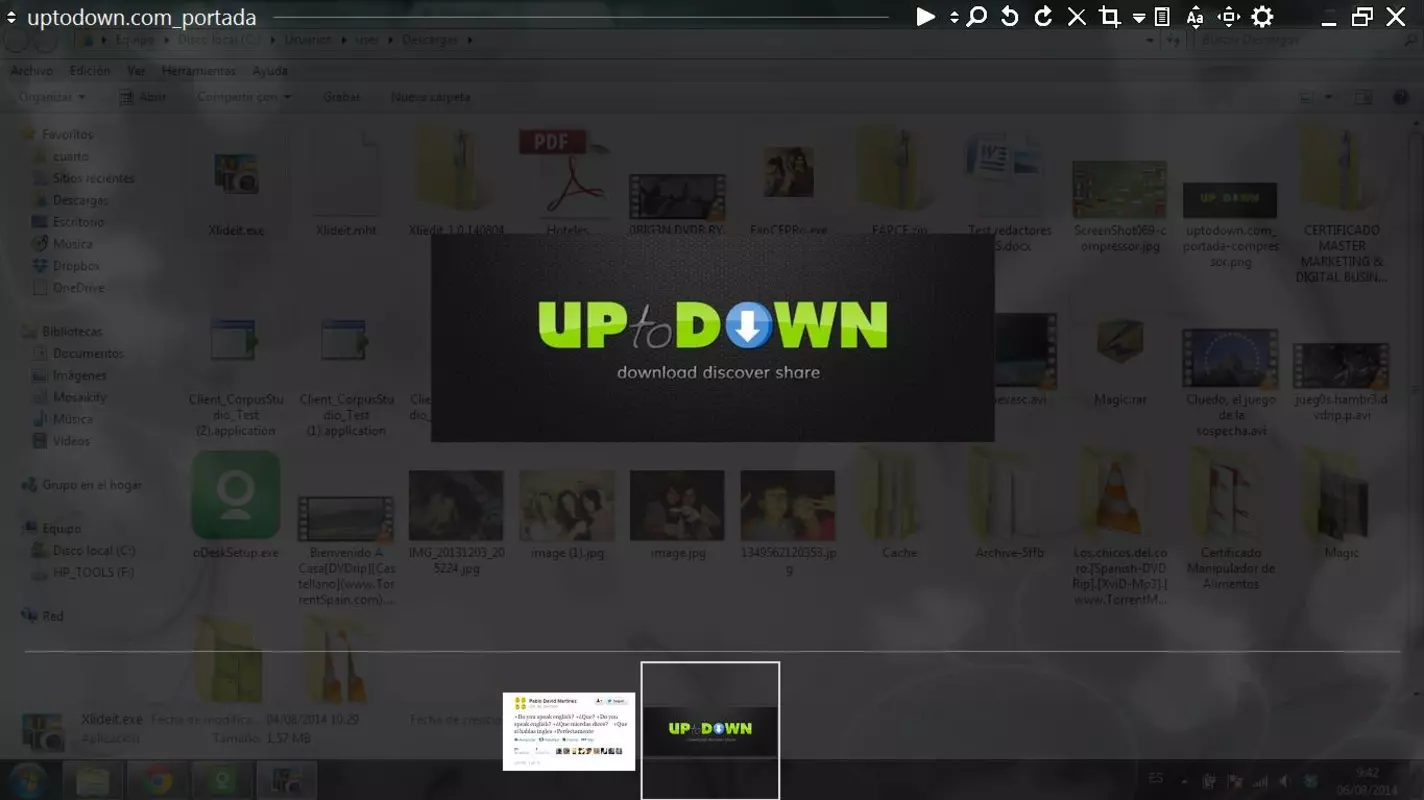Click Grabar in the Explorer toolbar
Viewport: 1424px width, 800px height.
[341, 97]
